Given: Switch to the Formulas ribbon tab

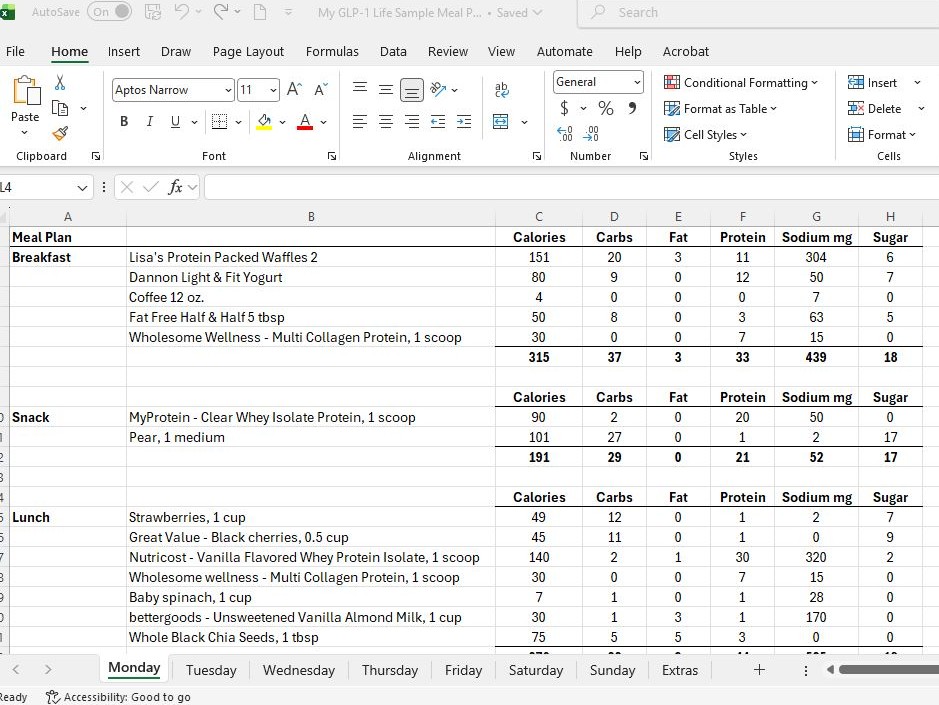Looking at the screenshot, I should coord(332,51).
